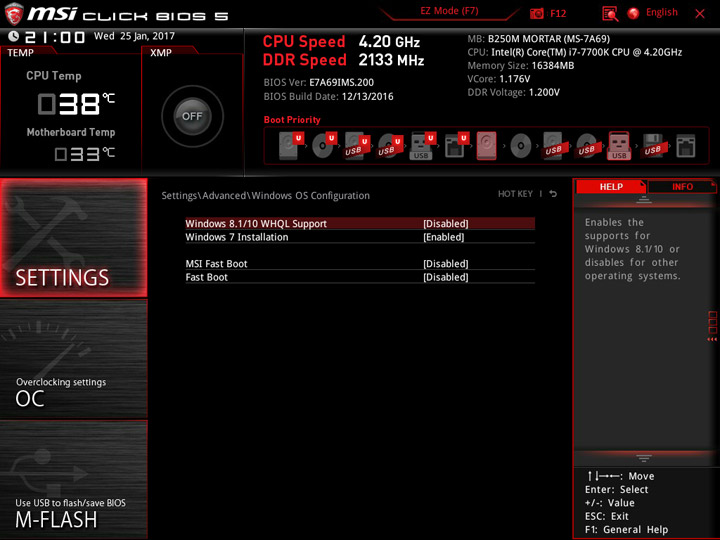The height and width of the screenshot is (540, 720).
Task: Click the MSI dragon shield logo
Action: (14, 14)
